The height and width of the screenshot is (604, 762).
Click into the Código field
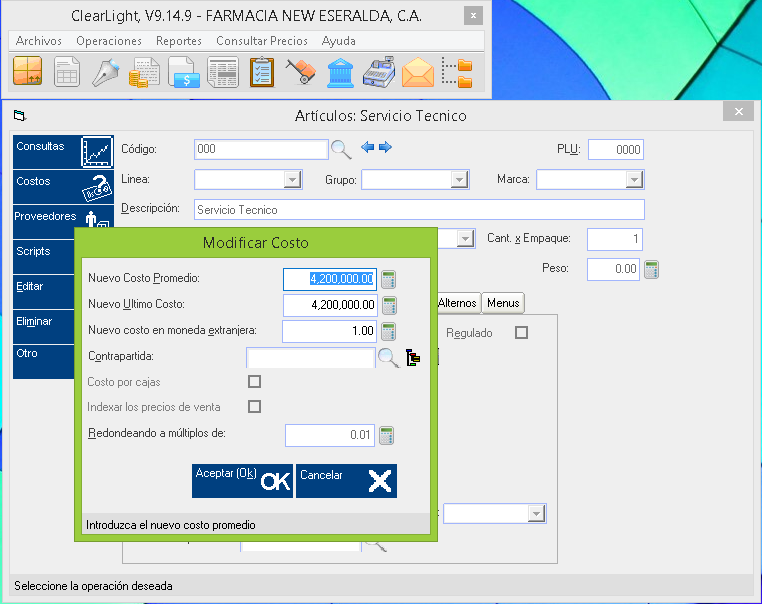pos(261,149)
